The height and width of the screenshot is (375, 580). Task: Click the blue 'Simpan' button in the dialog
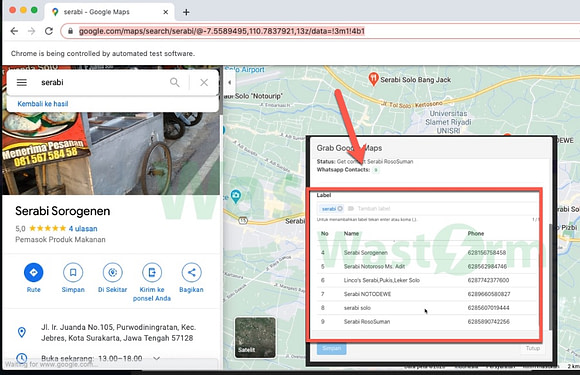point(331,348)
